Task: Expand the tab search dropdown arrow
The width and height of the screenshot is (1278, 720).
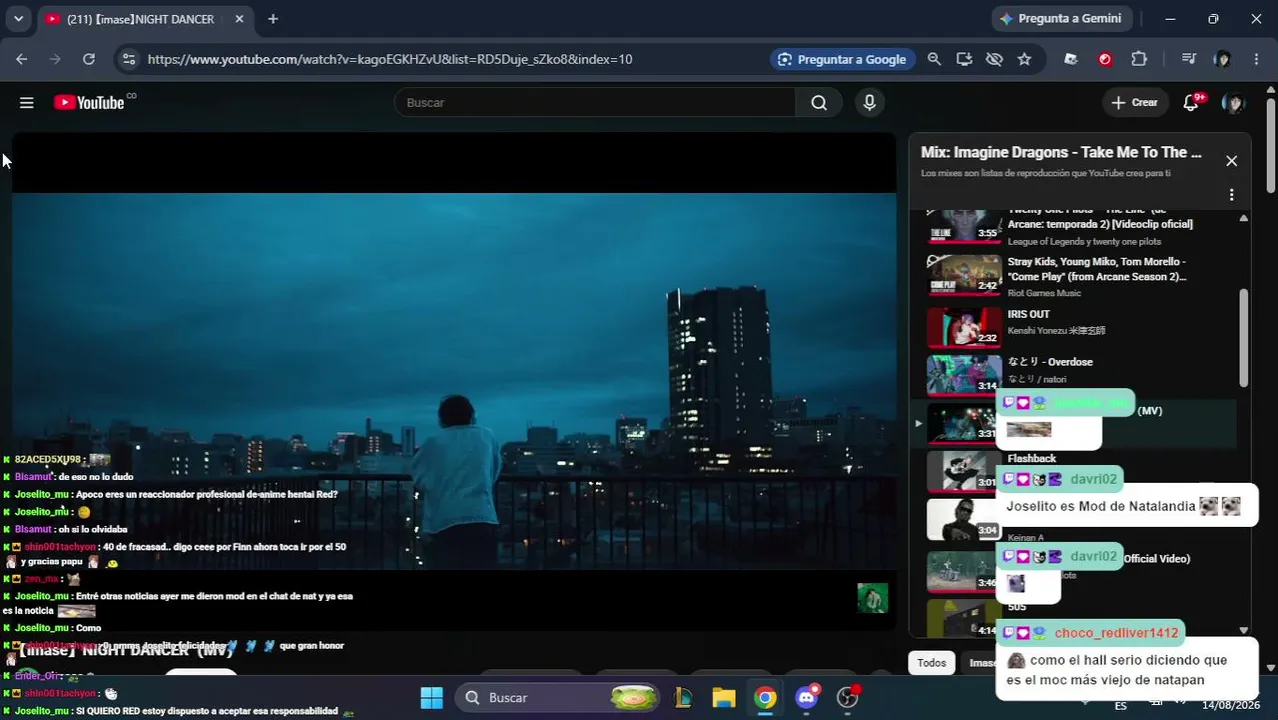Action: click(x=18, y=19)
